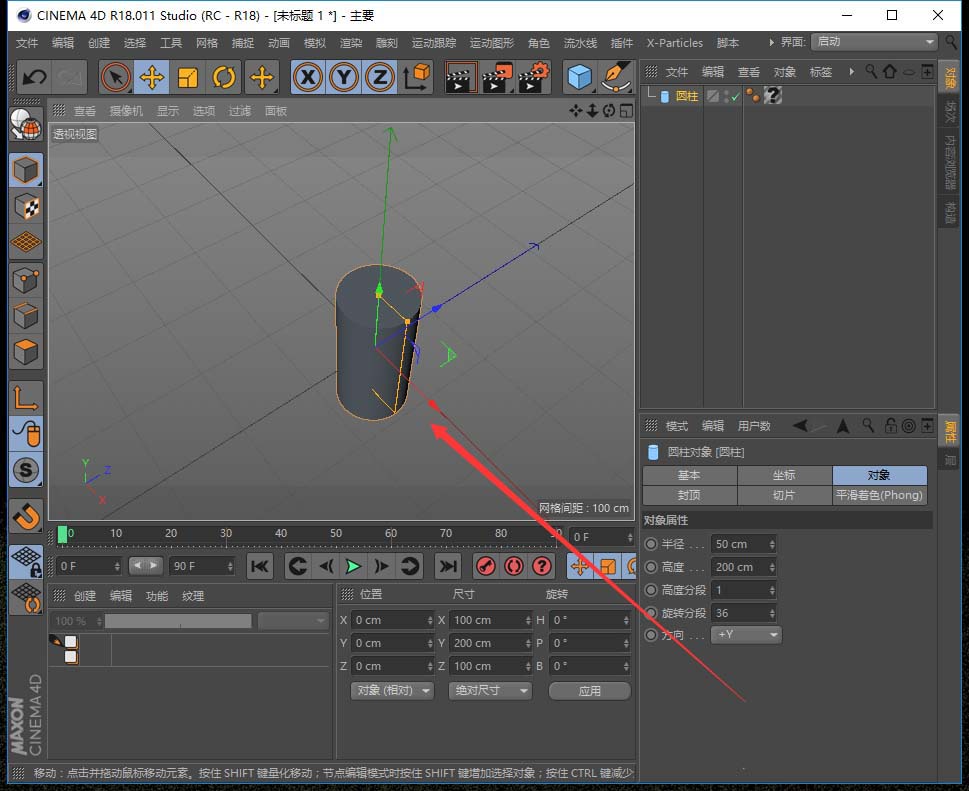The image size is (969, 791).
Task: Select the 缩放 (Scale) tool icon
Action: click(x=187, y=77)
